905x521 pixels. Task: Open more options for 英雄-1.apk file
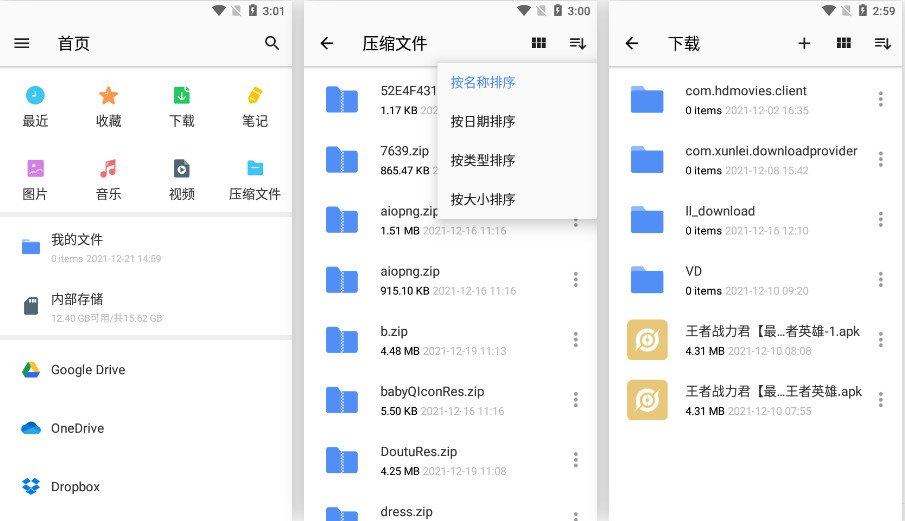tap(881, 340)
